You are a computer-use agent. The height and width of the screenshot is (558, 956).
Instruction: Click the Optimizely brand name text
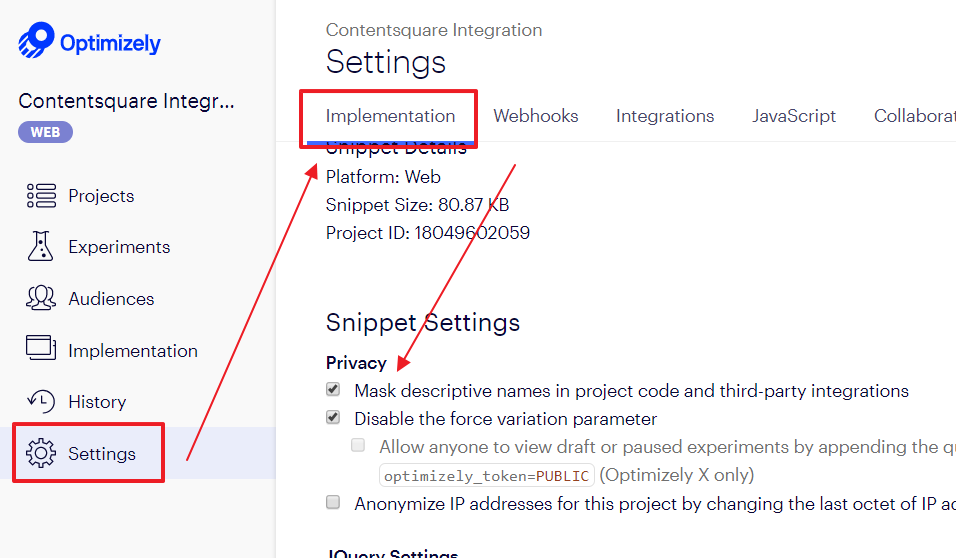pyautogui.click(x=110, y=43)
